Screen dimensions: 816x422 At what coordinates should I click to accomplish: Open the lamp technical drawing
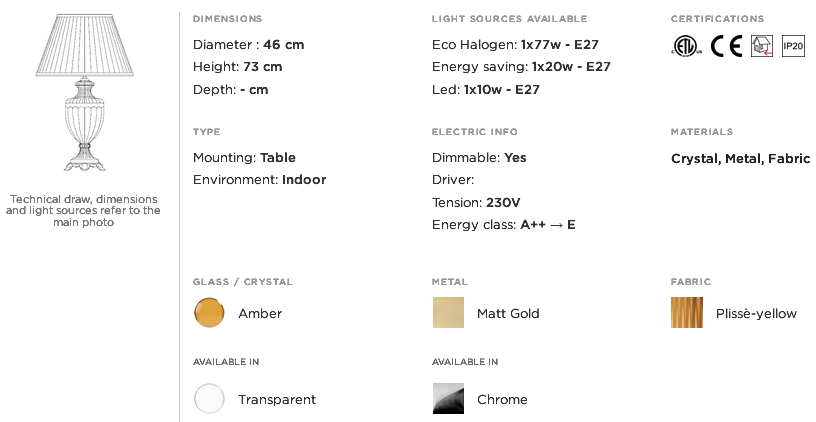(84, 93)
